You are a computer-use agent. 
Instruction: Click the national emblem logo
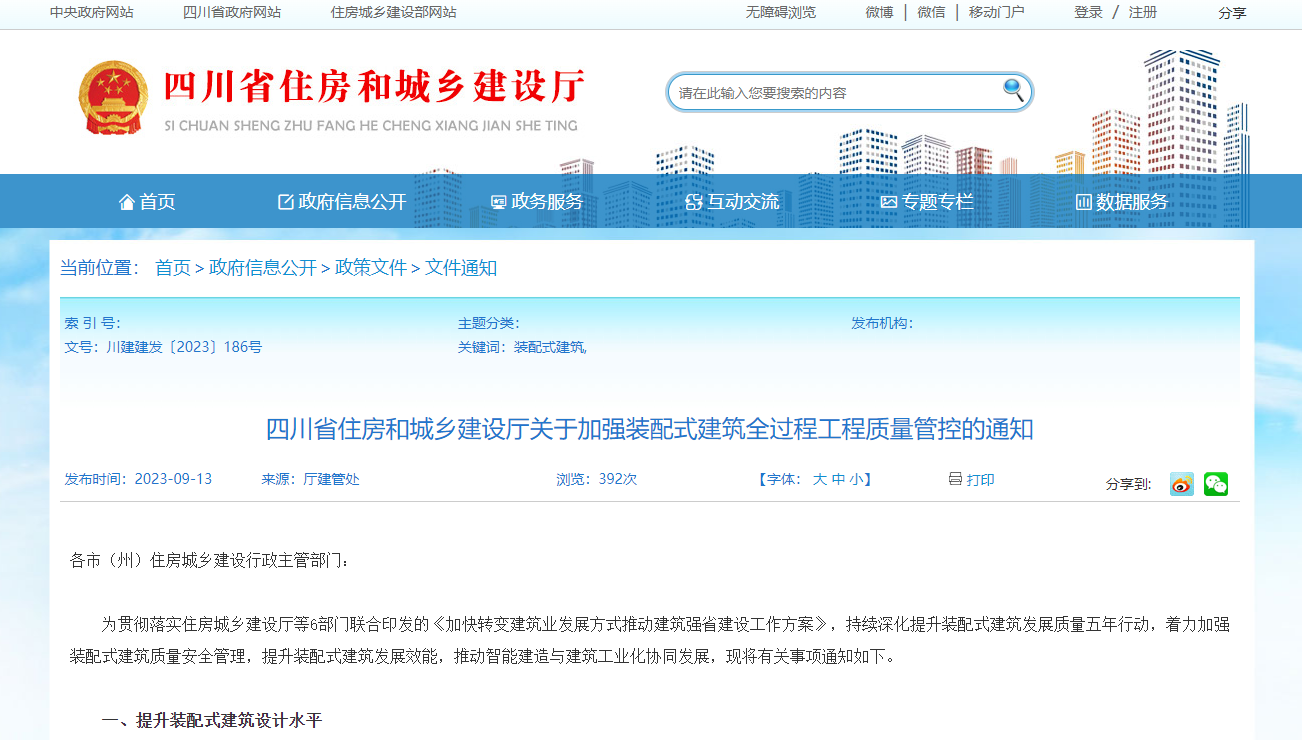[114, 97]
